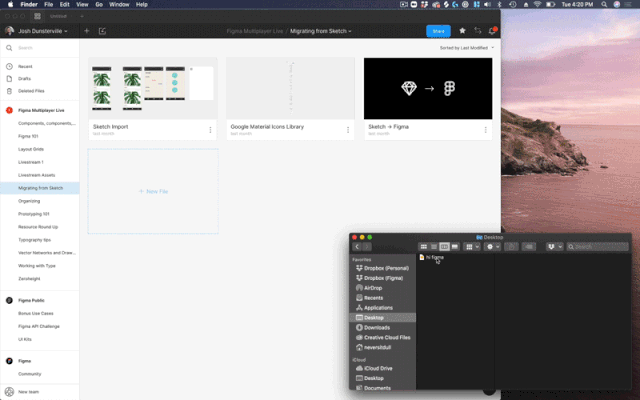Select the Untitled tab in Figma

(58, 16)
